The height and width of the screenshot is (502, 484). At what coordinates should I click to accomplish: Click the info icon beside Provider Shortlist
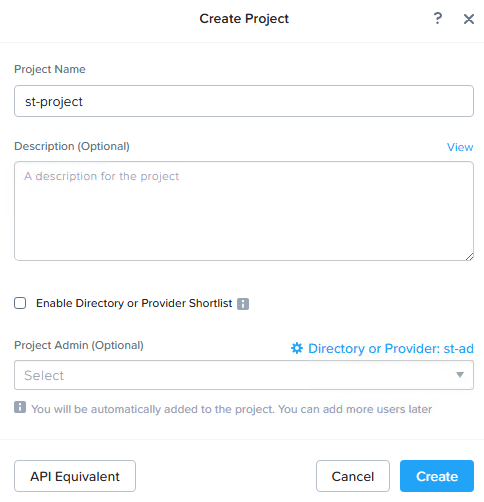tap(243, 304)
